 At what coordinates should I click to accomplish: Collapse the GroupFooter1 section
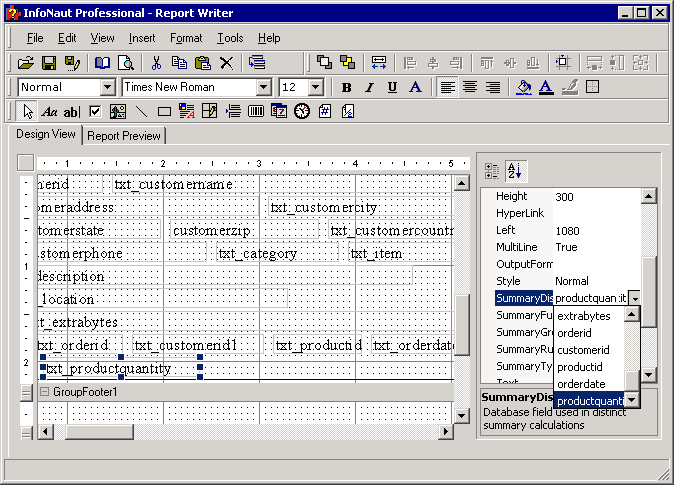click(44, 392)
